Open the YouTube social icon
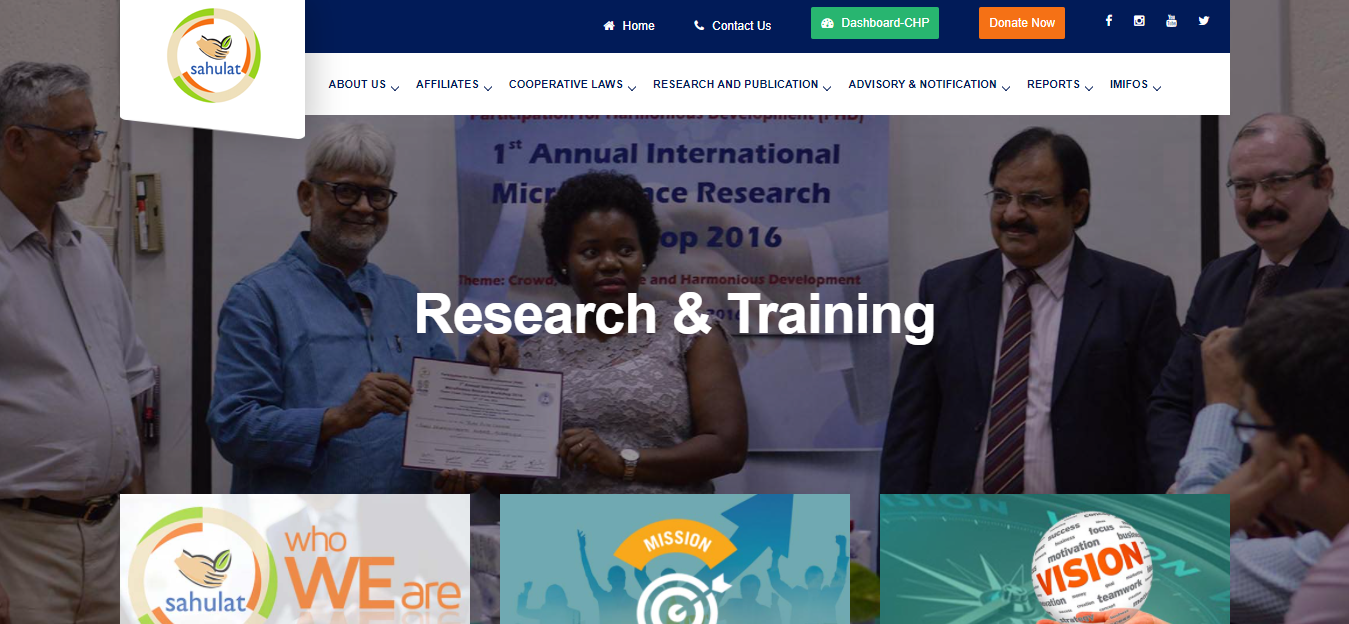Viewport: 1349px width, 624px height. (1171, 21)
